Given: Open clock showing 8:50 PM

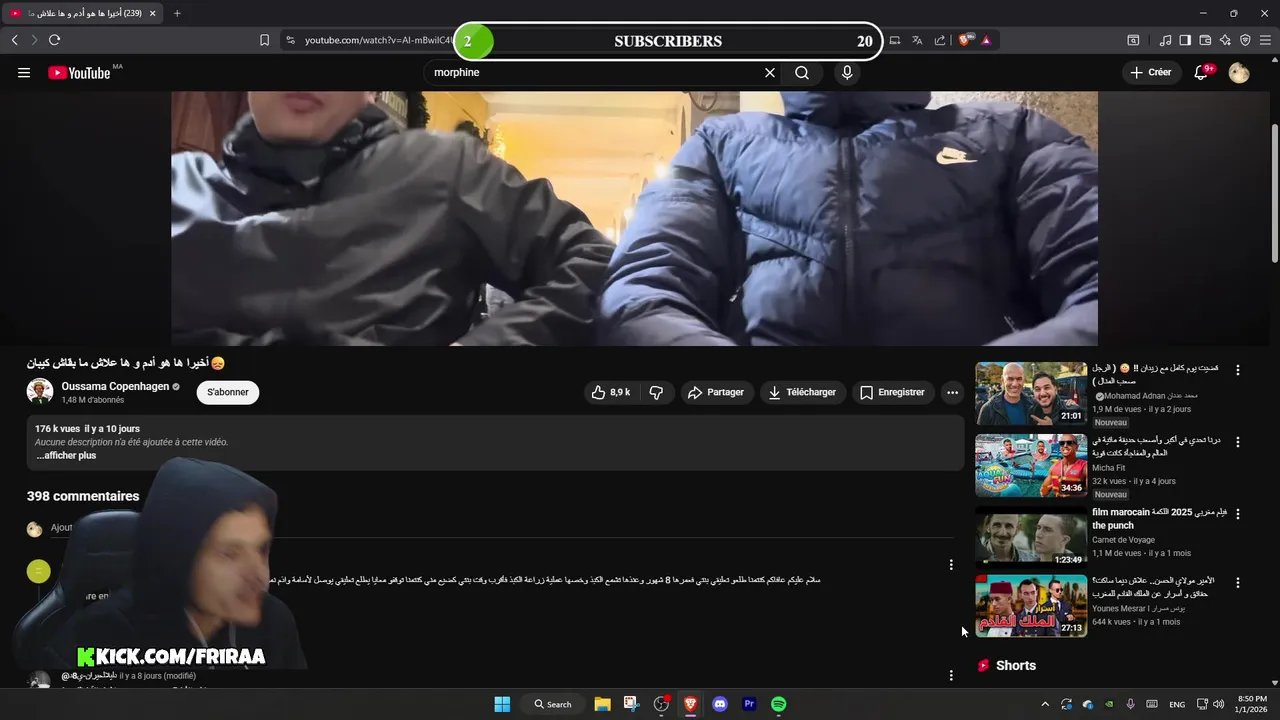Looking at the screenshot, I should pos(1252,704).
